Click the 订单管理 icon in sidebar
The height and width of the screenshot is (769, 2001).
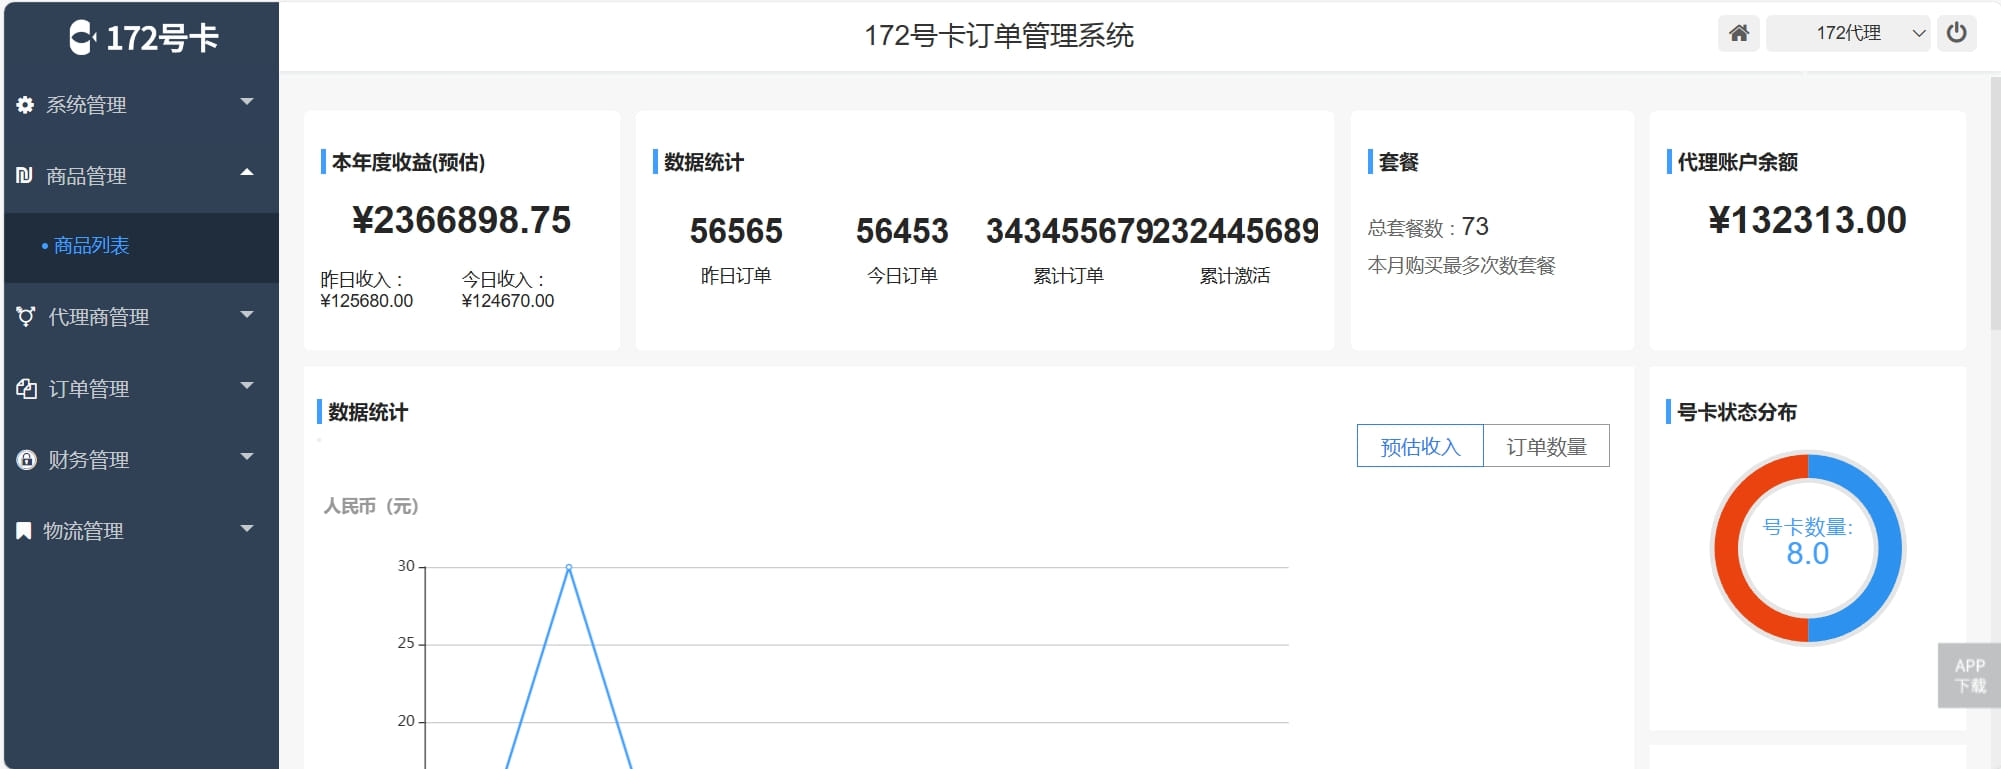point(26,389)
